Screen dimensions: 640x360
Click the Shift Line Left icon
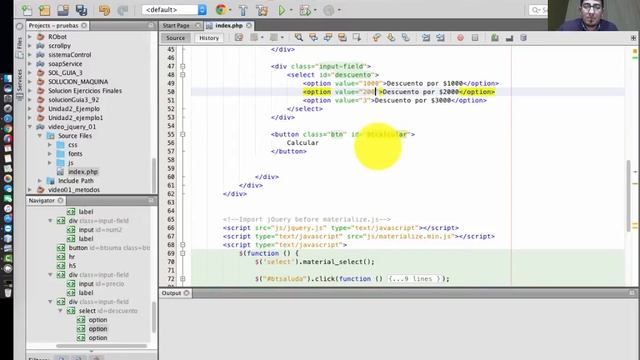click(x=426, y=38)
